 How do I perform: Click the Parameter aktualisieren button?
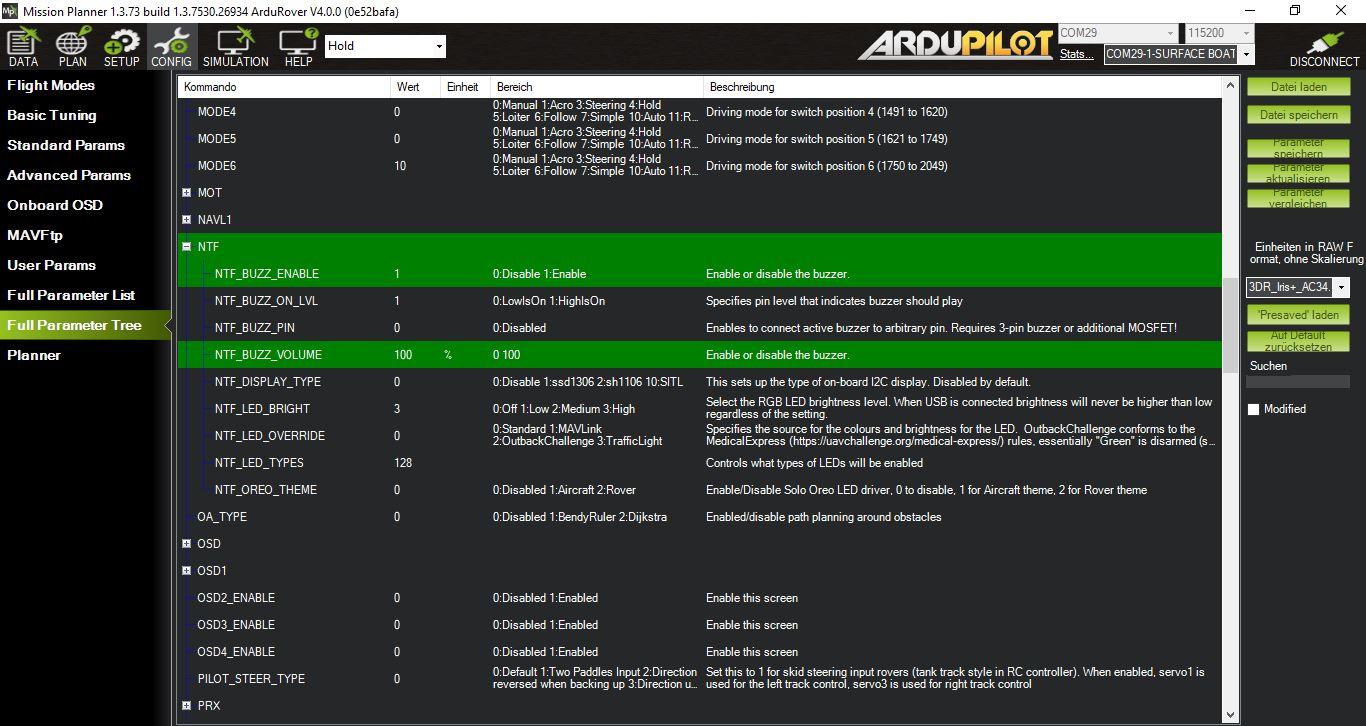pyautogui.click(x=1298, y=173)
